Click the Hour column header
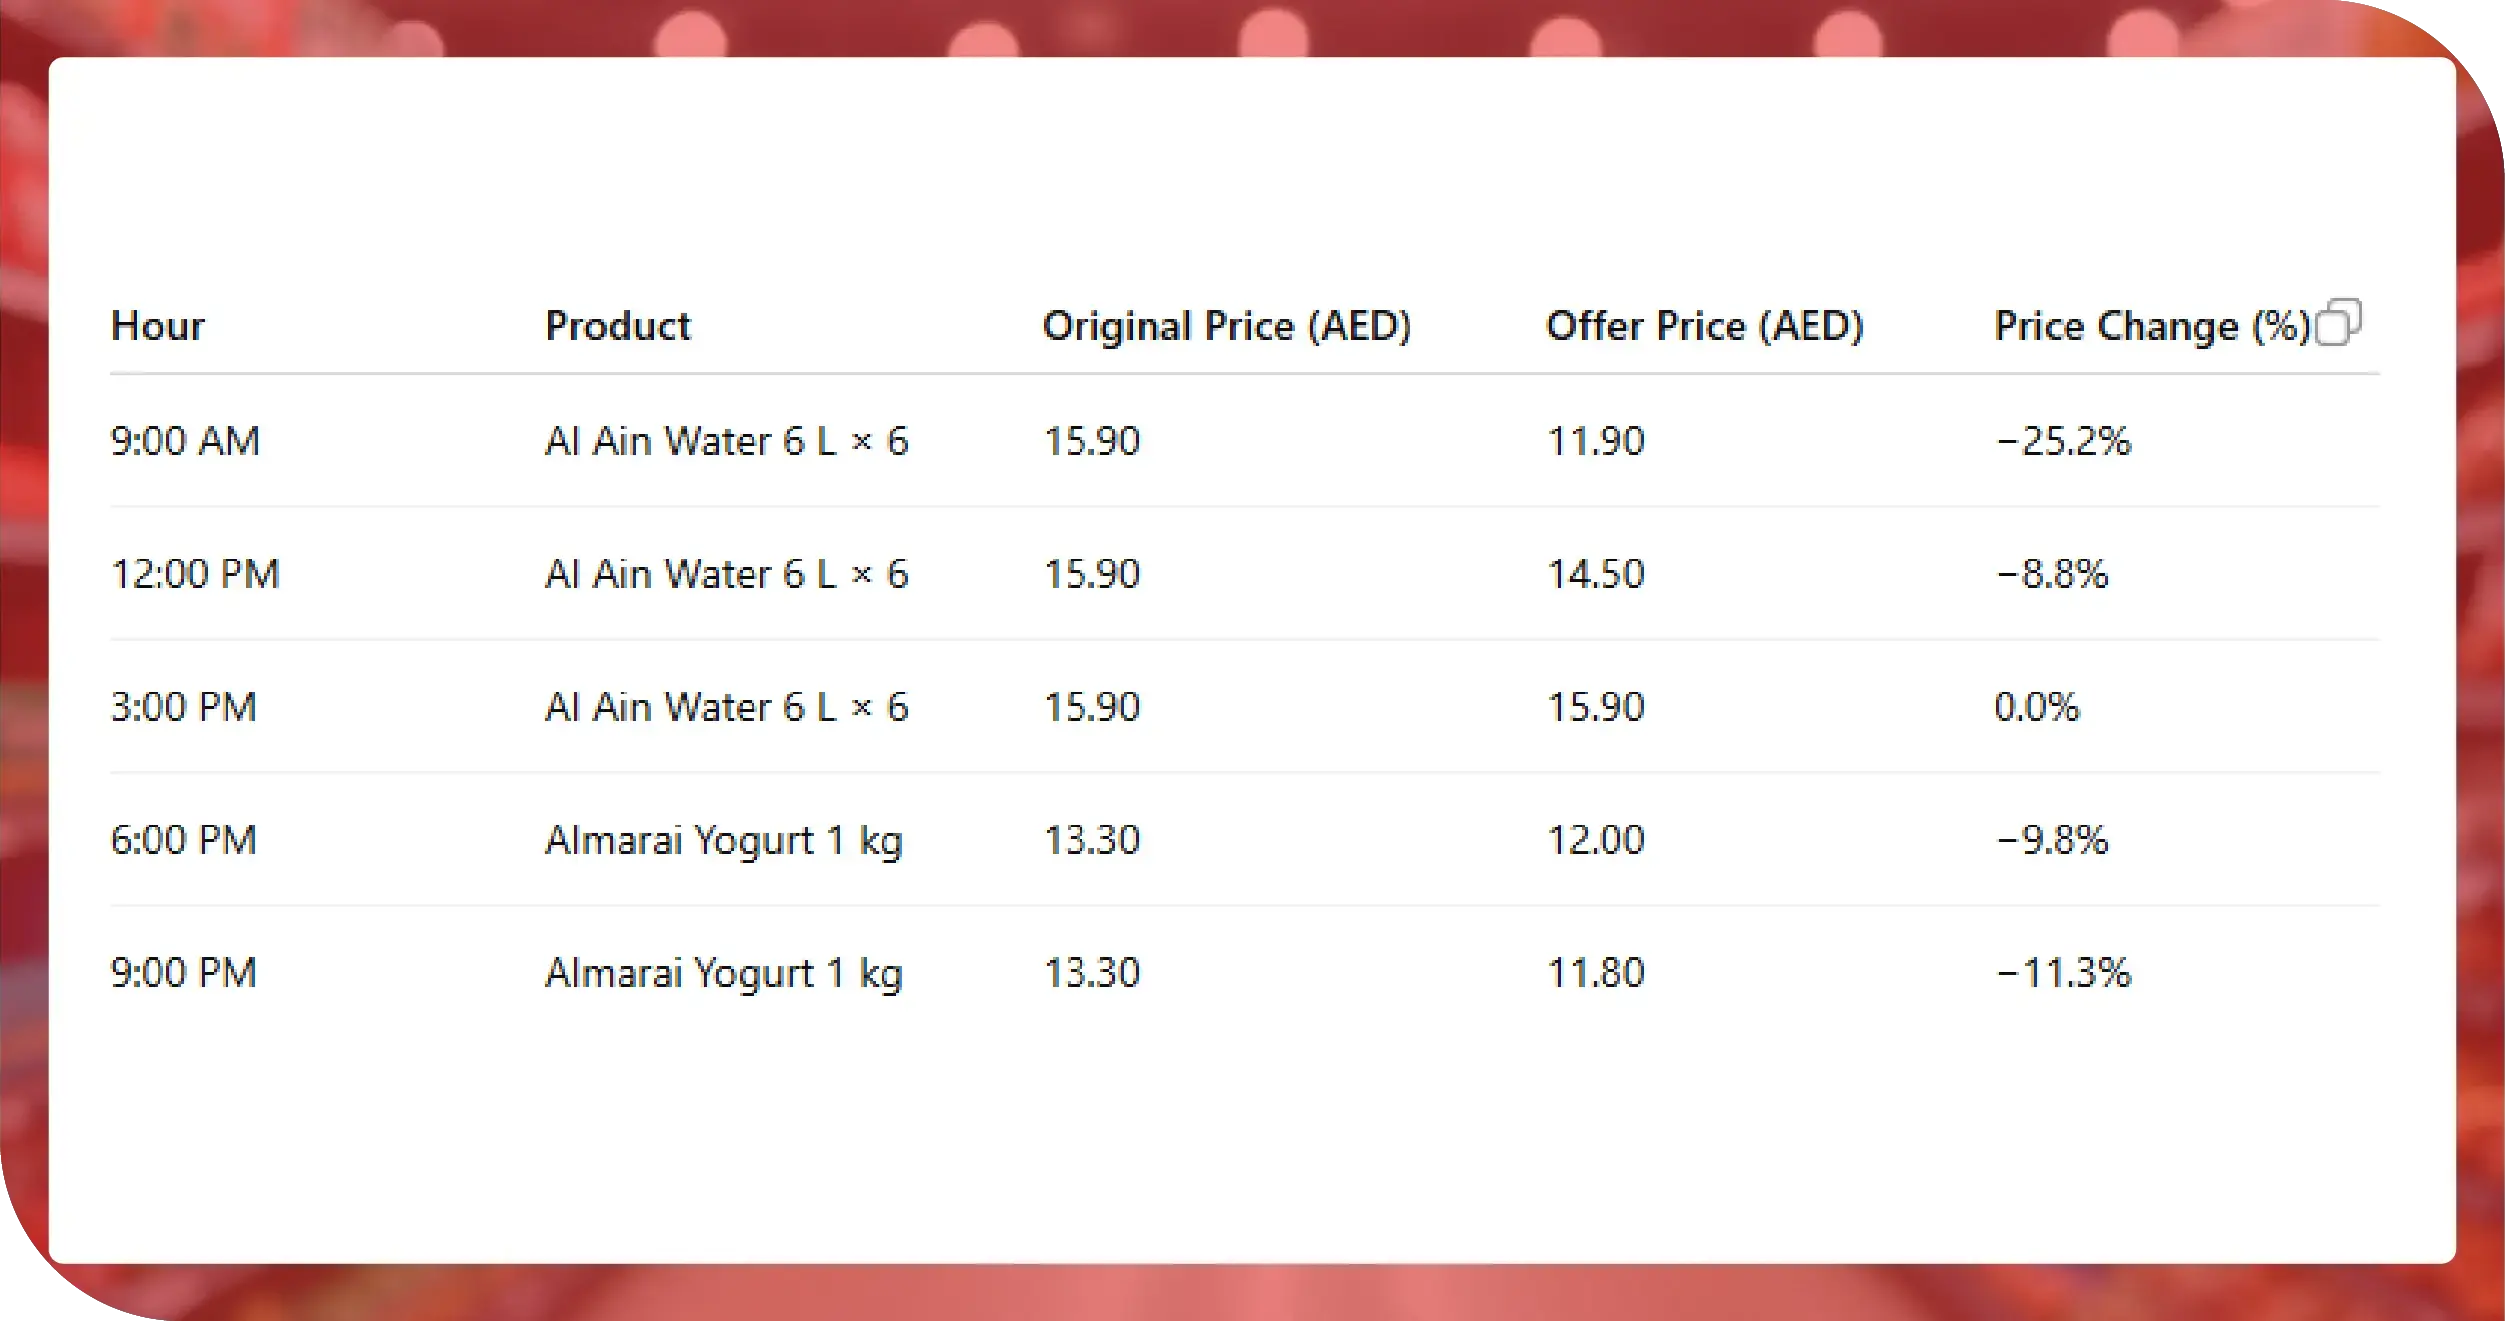The image size is (2506, 1321). [157, 326]
